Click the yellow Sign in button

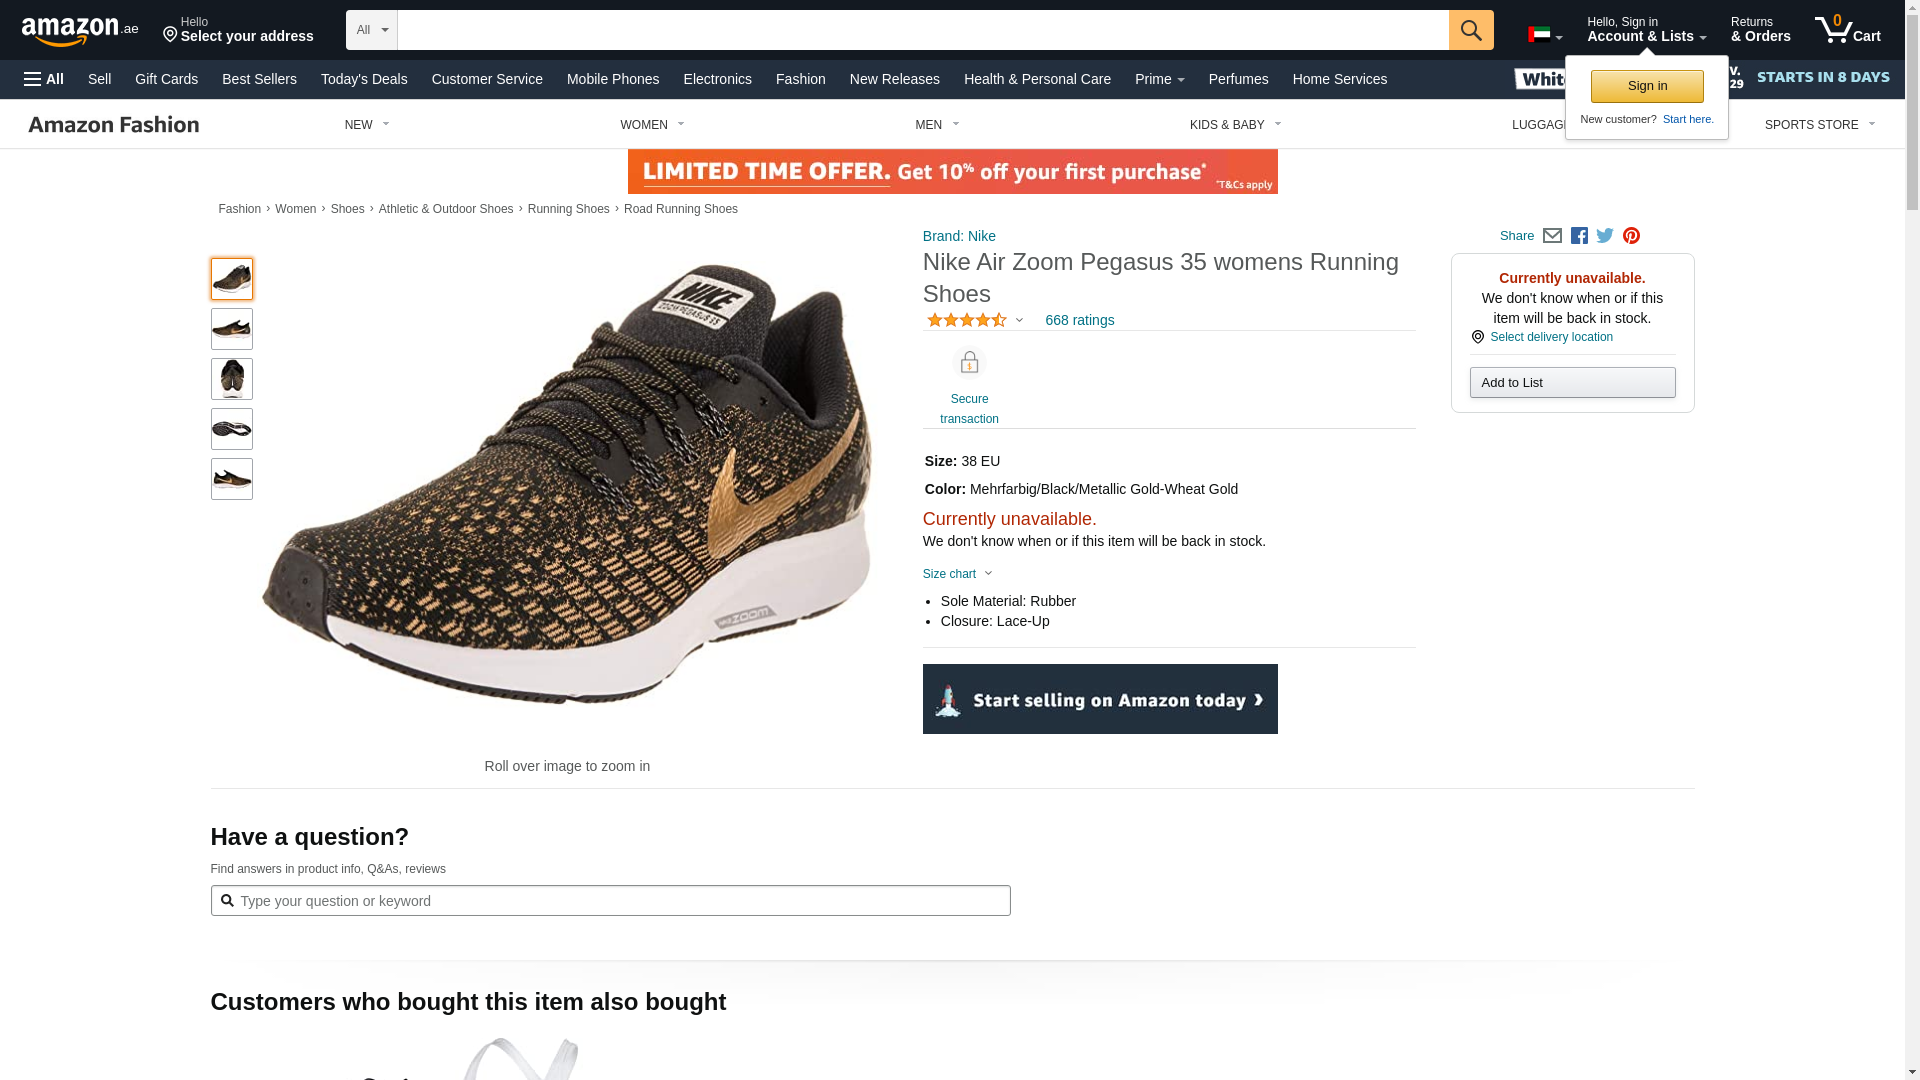1647,86
